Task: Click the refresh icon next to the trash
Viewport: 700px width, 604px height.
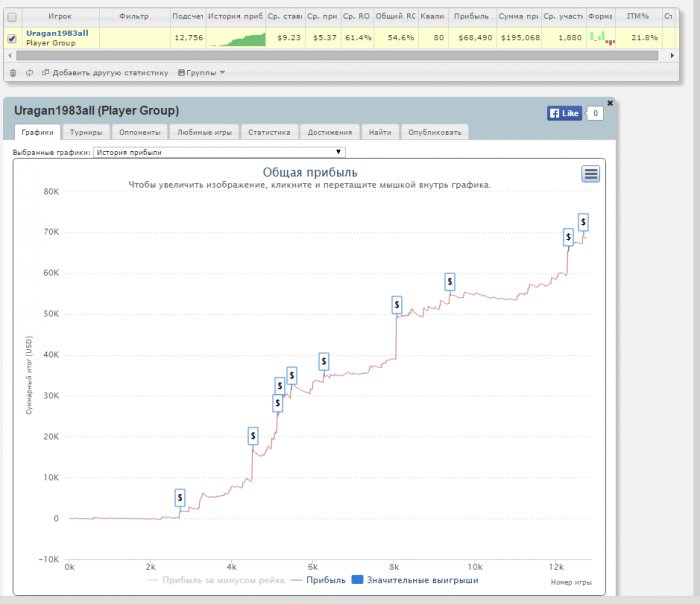Action: click(29, 73)
